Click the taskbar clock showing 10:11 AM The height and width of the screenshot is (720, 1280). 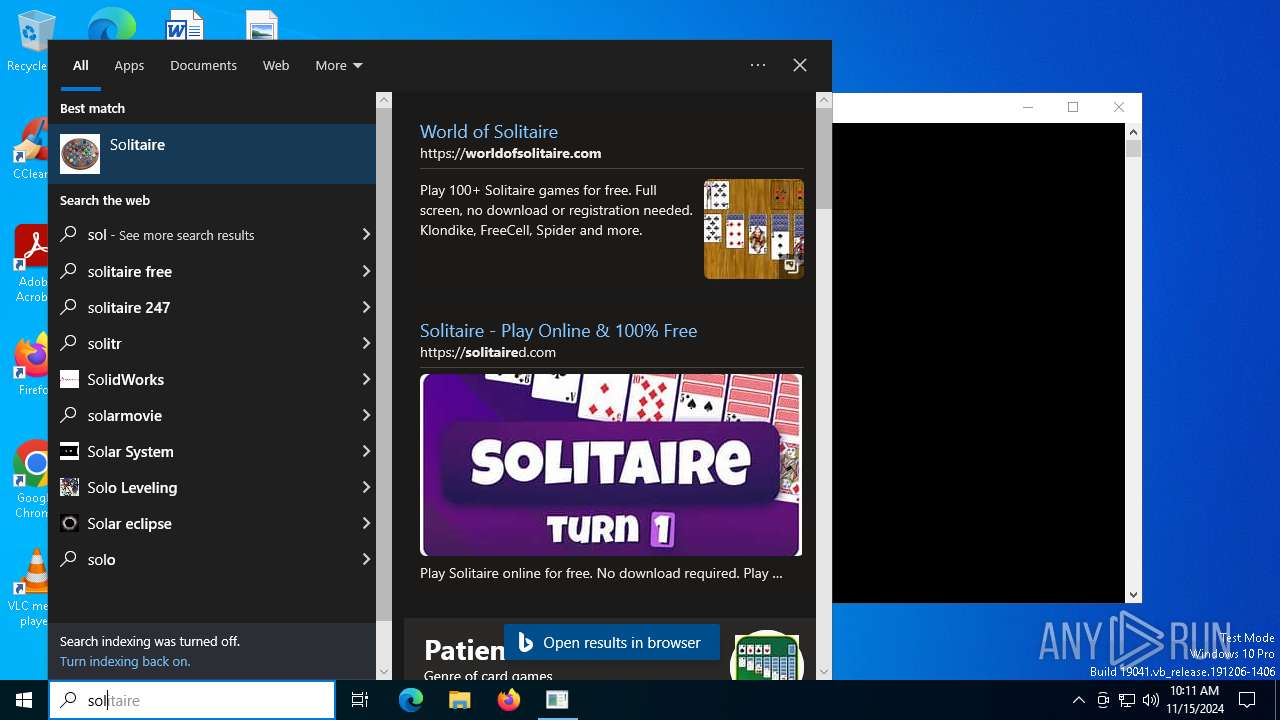click(x=1194, y=700)
